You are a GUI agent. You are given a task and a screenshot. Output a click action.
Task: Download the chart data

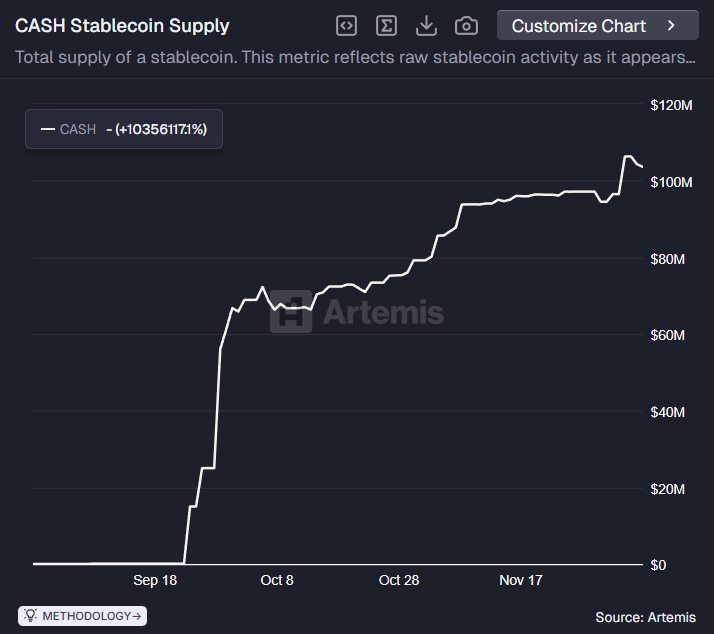(x=426, y=26)
